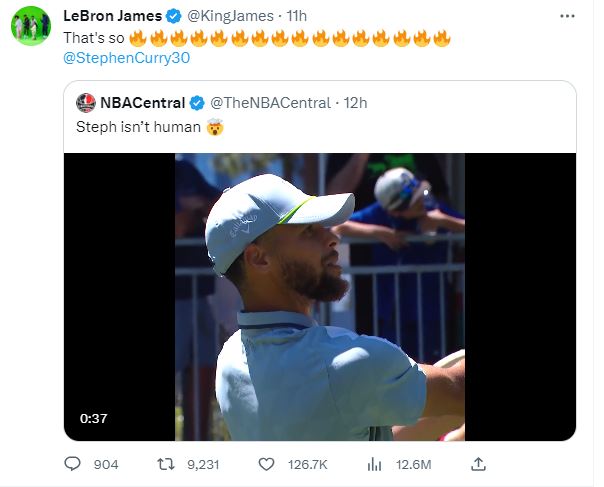This screenshot has height=487, width=604.
Task: Click LeBron's blue verified badge
Action: pos(174,16)
